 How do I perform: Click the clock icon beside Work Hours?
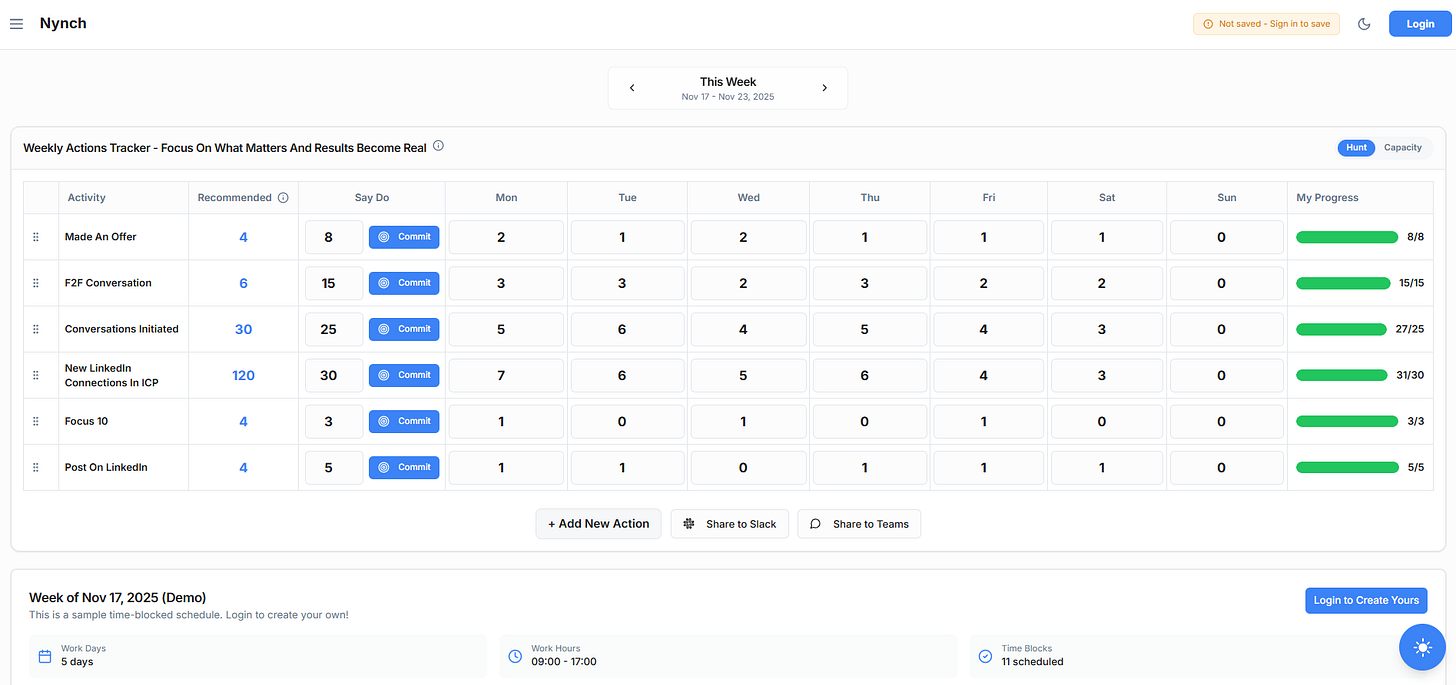515,656
